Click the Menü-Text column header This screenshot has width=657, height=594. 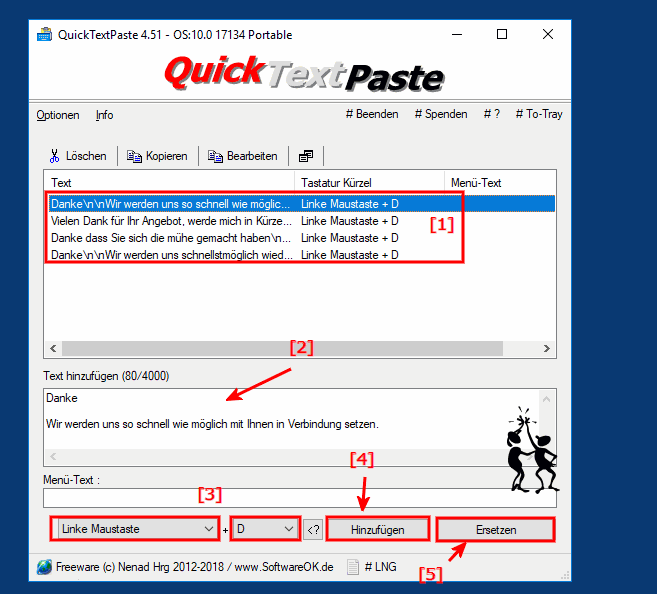[500, 183]
